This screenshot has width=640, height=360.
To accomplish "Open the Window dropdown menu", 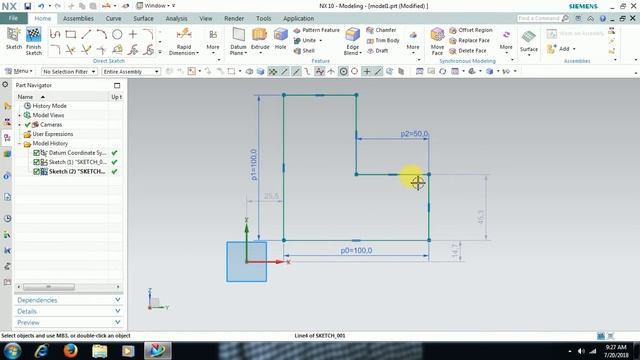I will pyautogui.click(x=156, y=6).
